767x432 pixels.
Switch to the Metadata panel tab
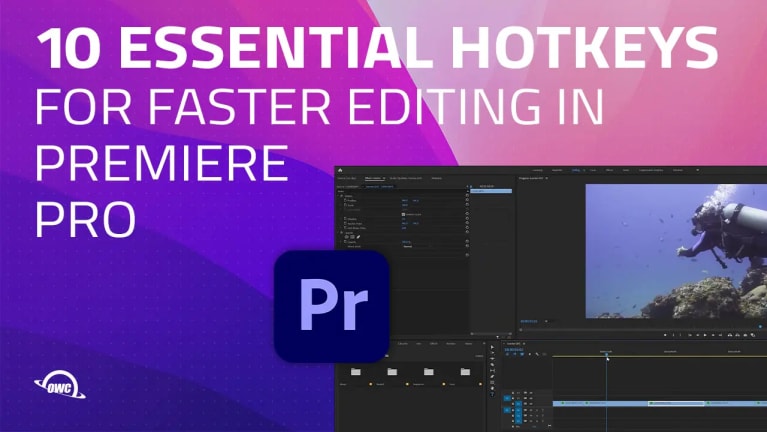tap(437, 178)
